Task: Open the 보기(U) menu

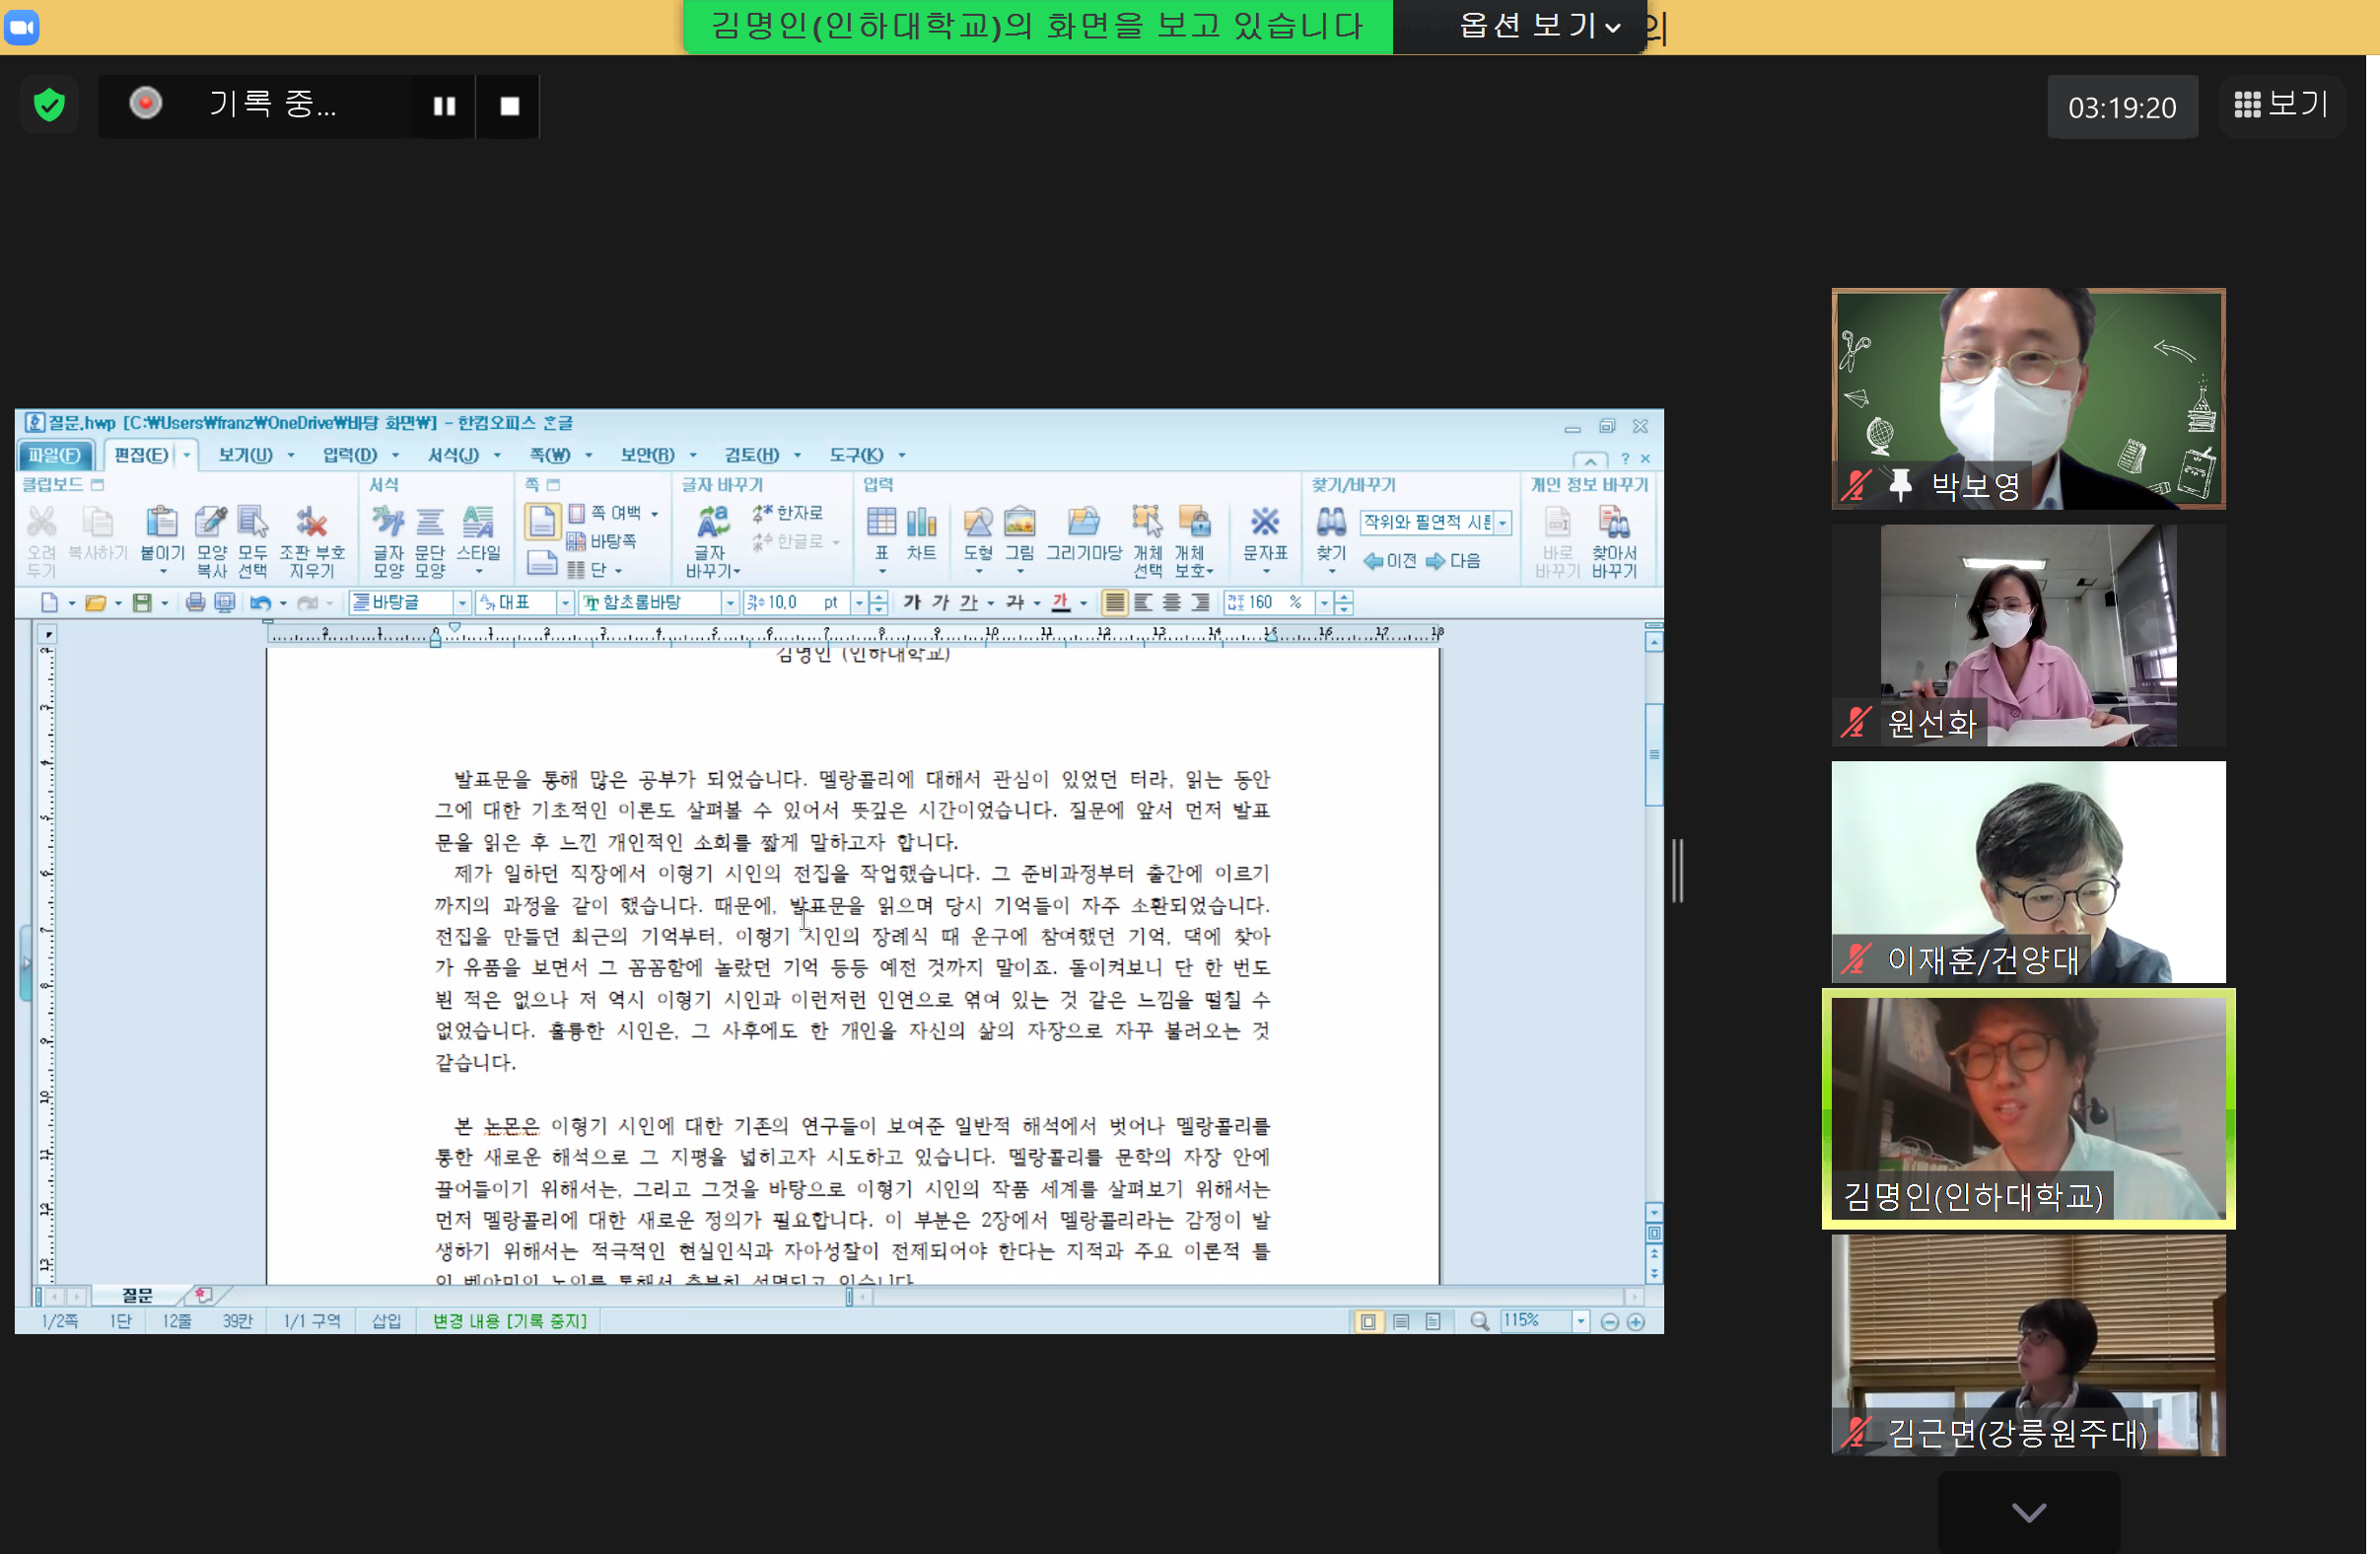Action: pyautogui.click(x=246, y=455)
